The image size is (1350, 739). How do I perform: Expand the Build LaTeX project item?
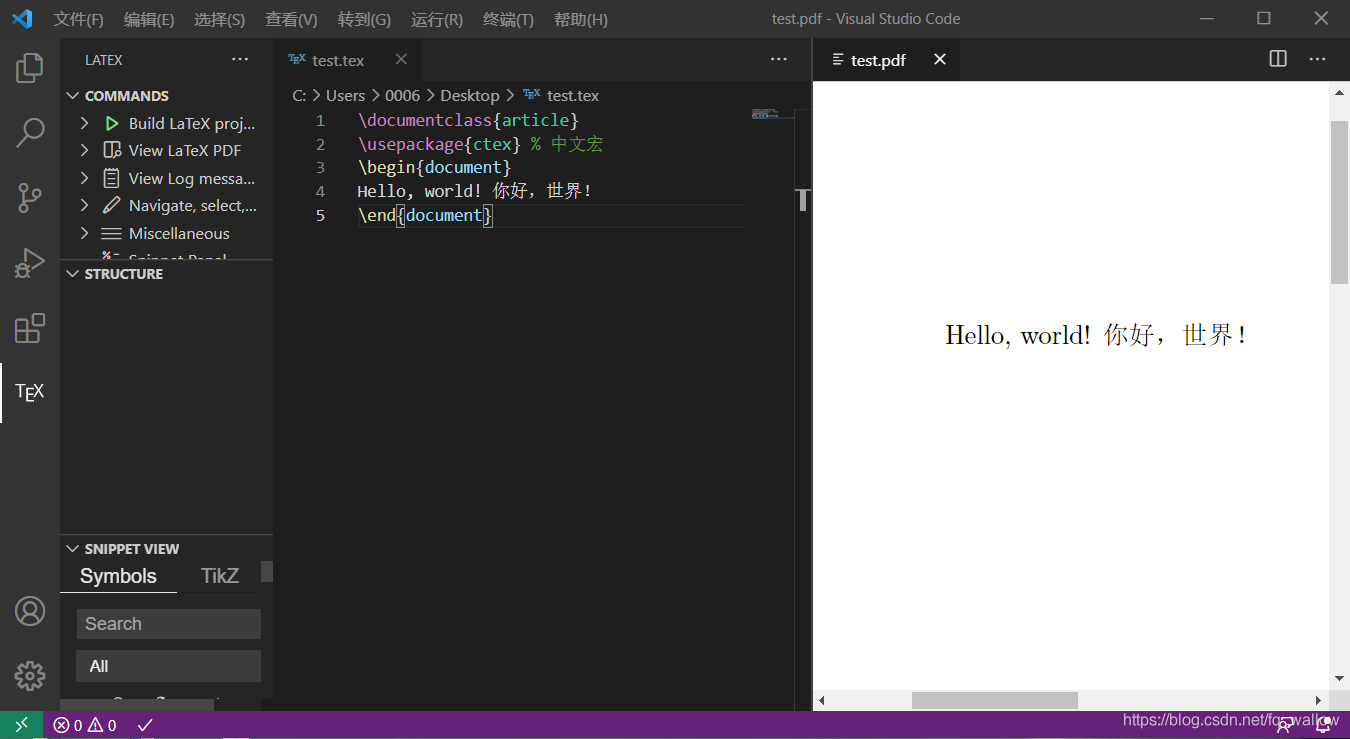[x=86, y=124]
